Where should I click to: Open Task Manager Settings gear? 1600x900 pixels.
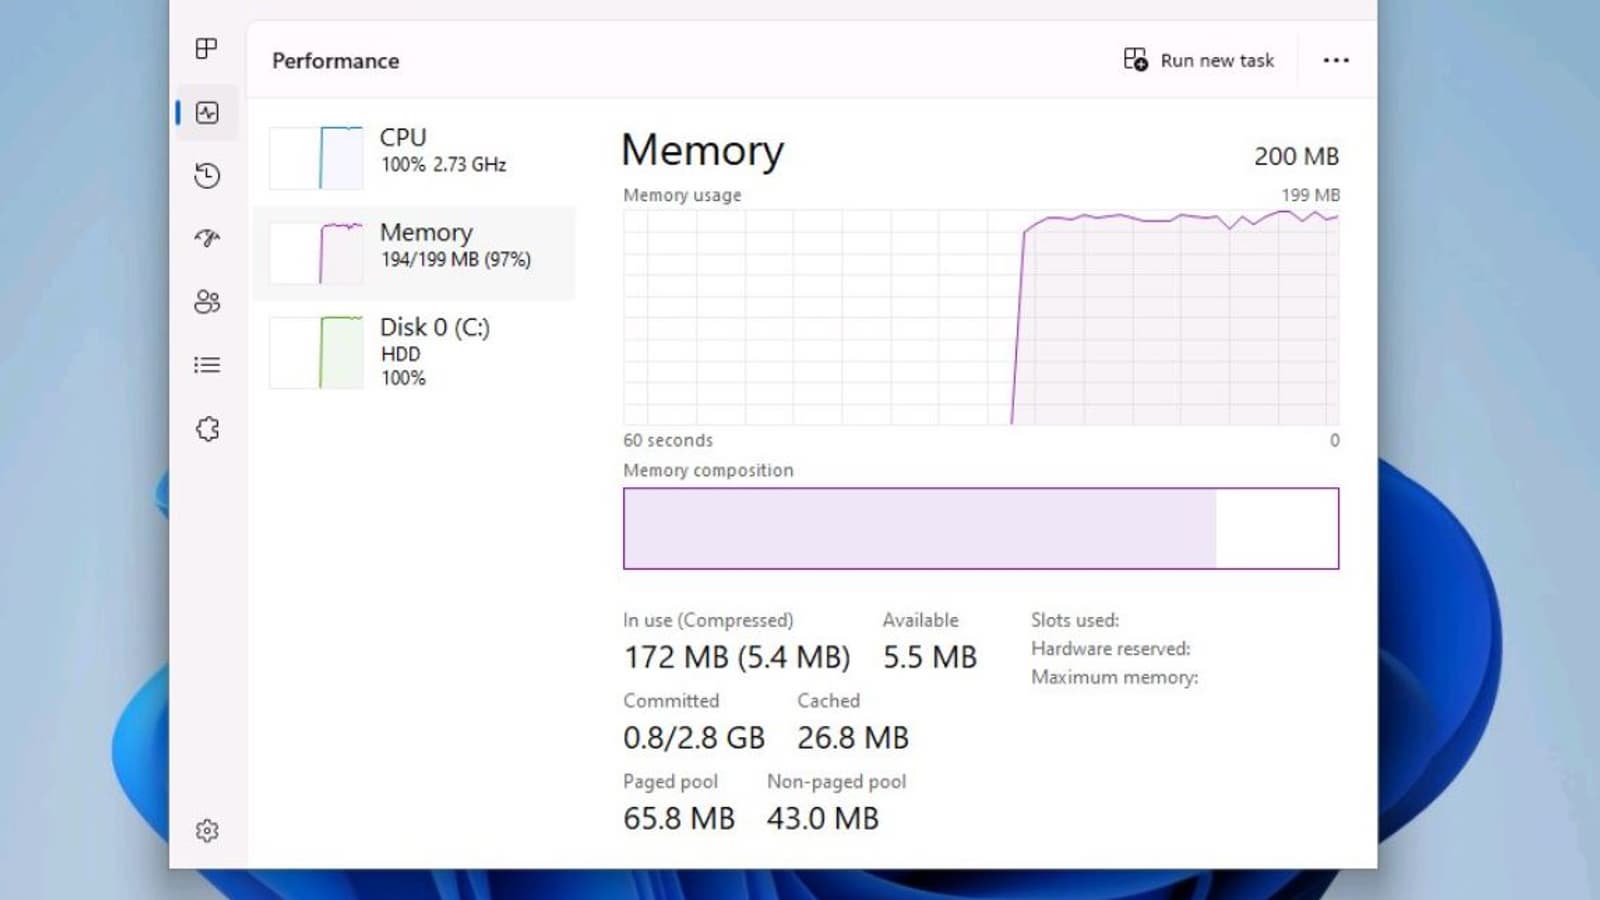click(207, 831)
